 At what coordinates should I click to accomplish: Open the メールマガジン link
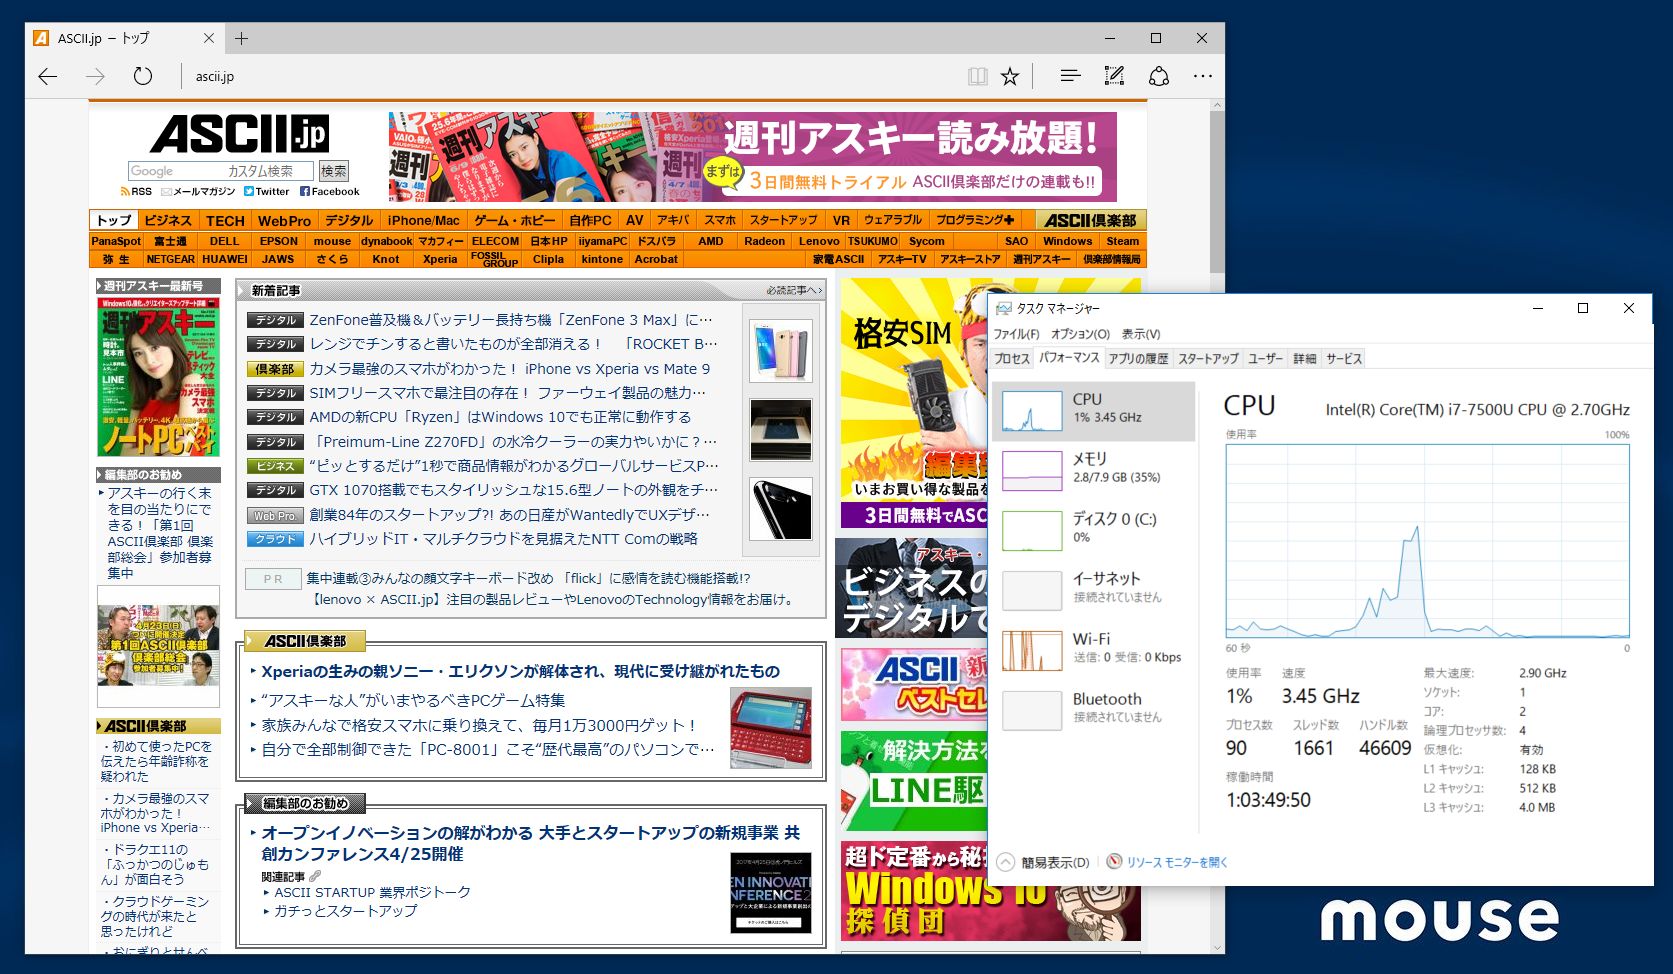point(198,191)
